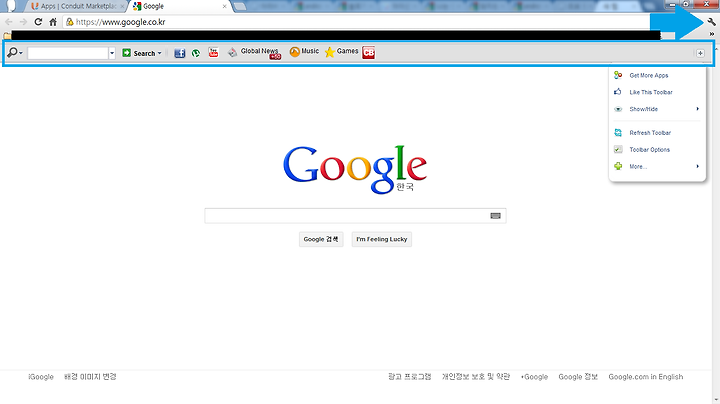
Task: Open the Chrome wrench settings menu
Action: pos(712,22)
